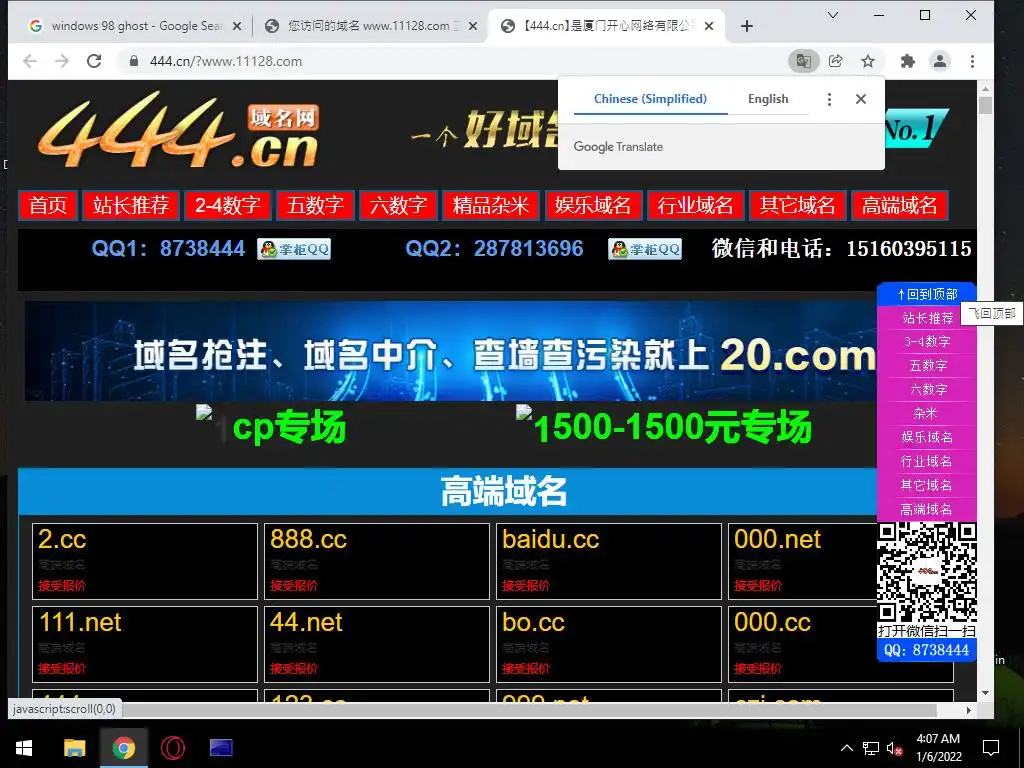Close the www.11128.com tab
The width and height of the screenshot is (1024, 768).
coord(473,26)
